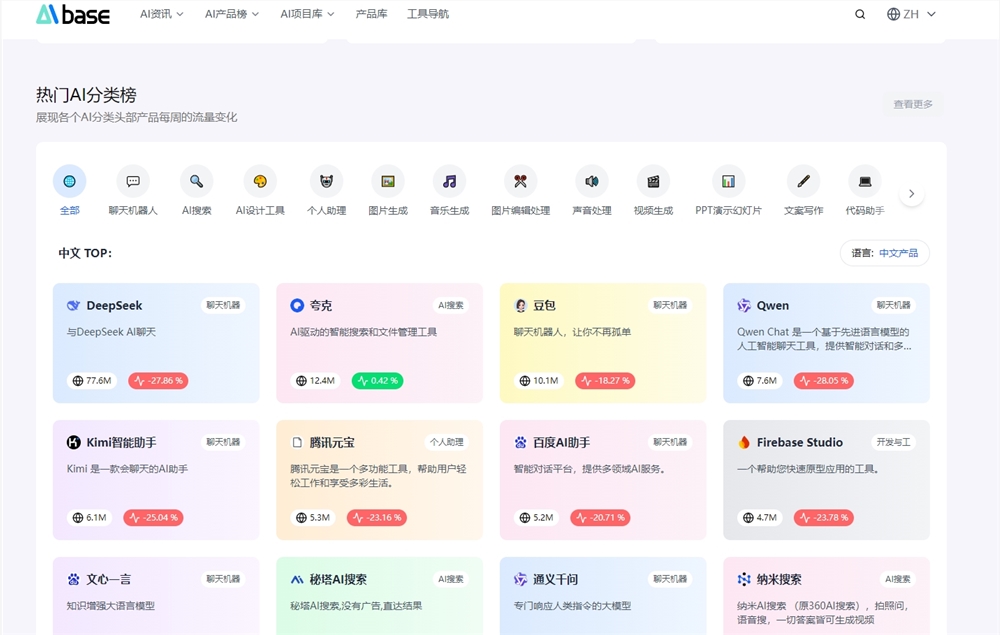Show more categories with the right arrow

point(911,193)
